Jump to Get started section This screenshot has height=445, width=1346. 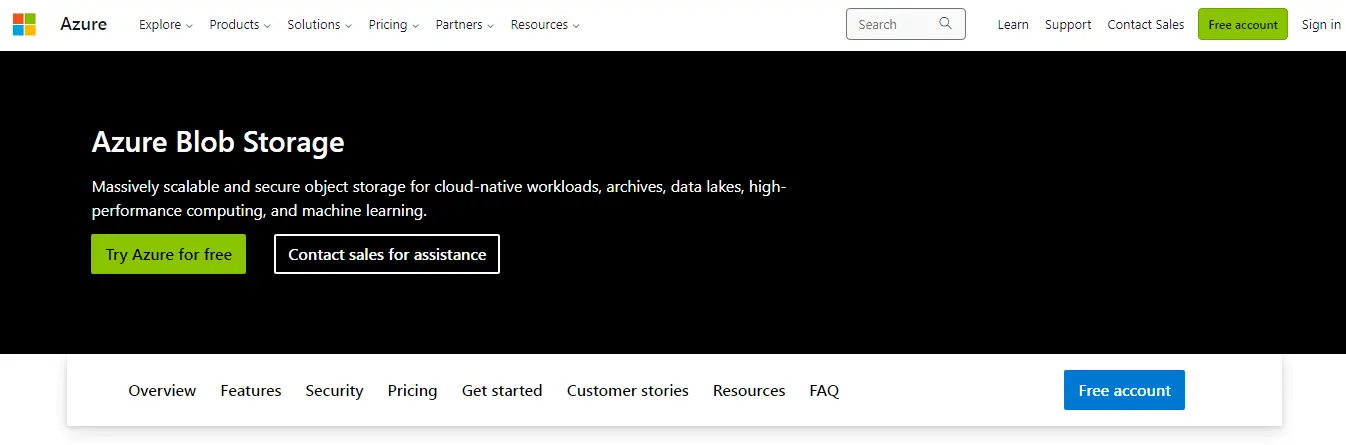pyautogui.click(x=502, y=390)
